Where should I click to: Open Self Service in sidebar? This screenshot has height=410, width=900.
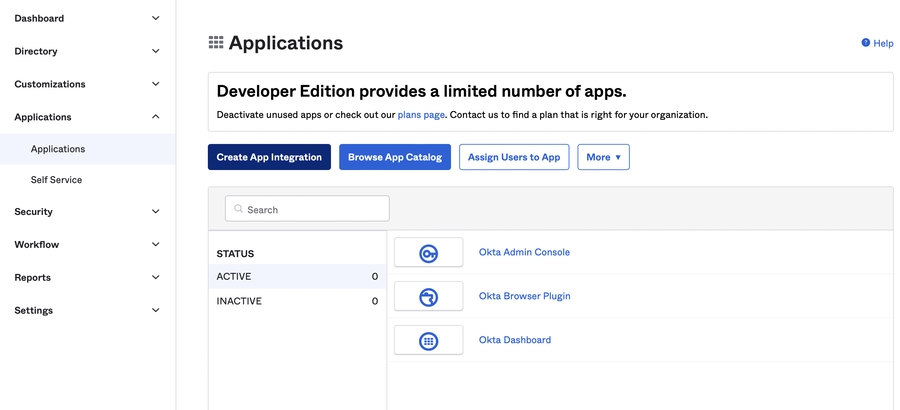pyautogui.click(x=56, y=180)
